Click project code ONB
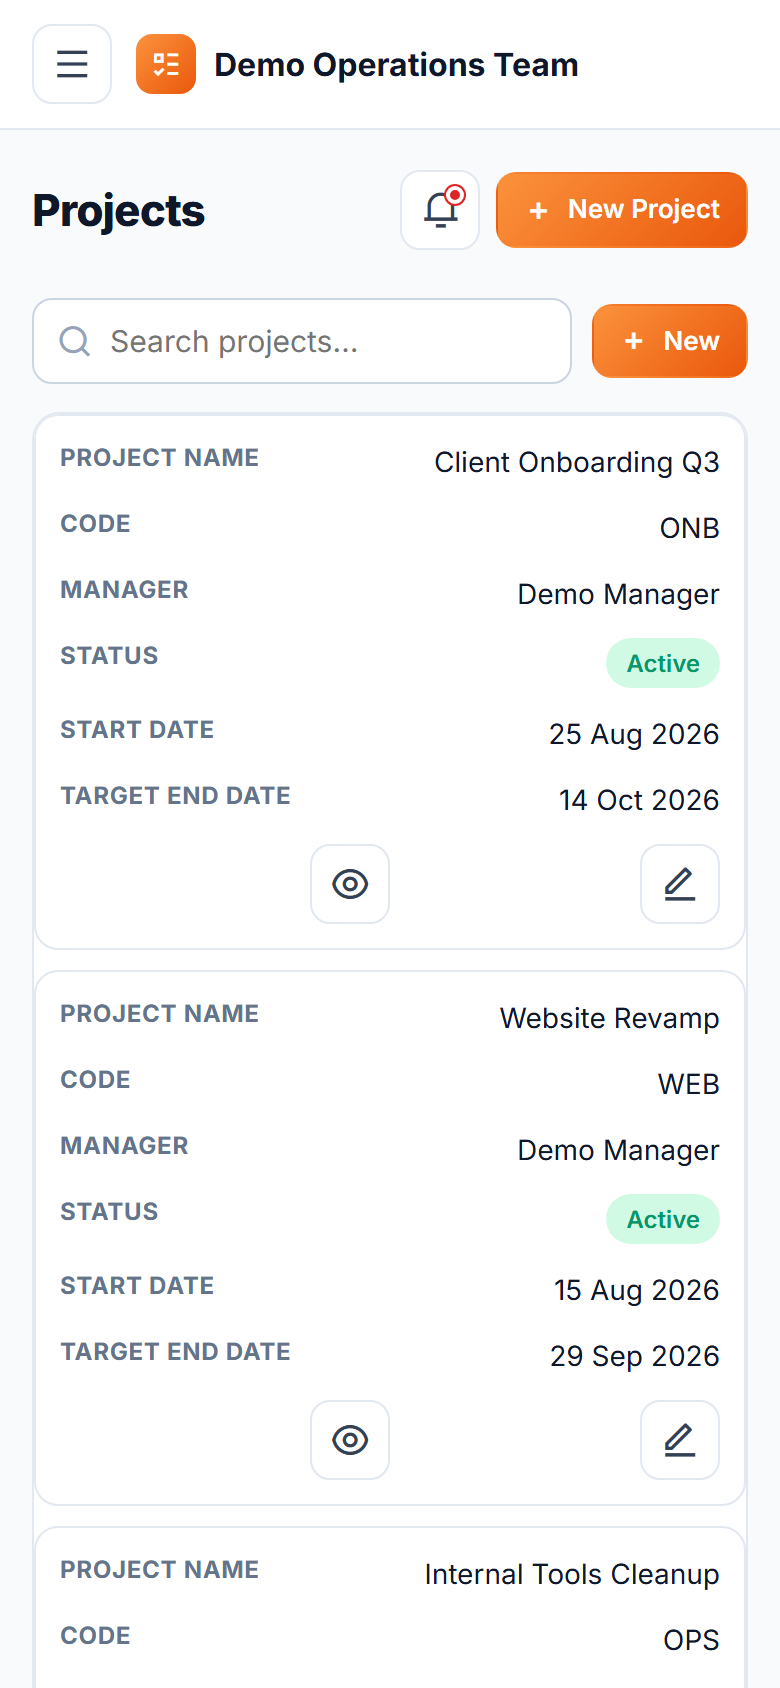The height and width of the screenshot is (1688, 780). (x=690, y=528)
